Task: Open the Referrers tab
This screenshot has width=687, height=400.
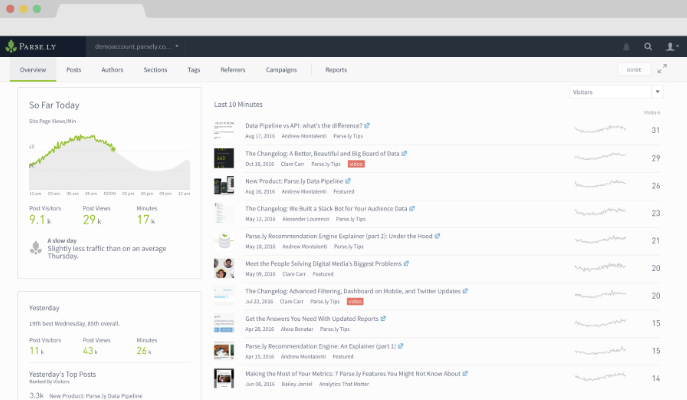Action: click(x=233, y=70)
